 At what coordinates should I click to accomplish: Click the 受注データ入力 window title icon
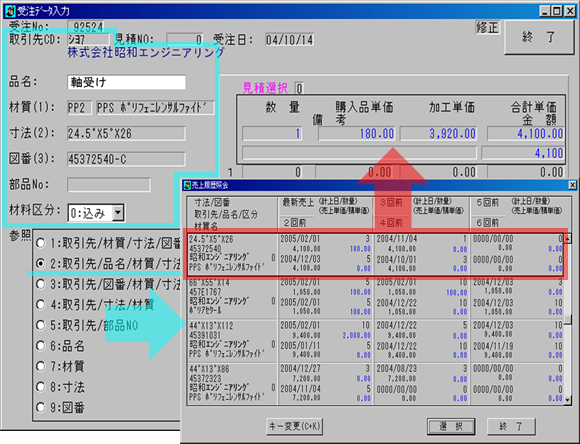[10, 11]
